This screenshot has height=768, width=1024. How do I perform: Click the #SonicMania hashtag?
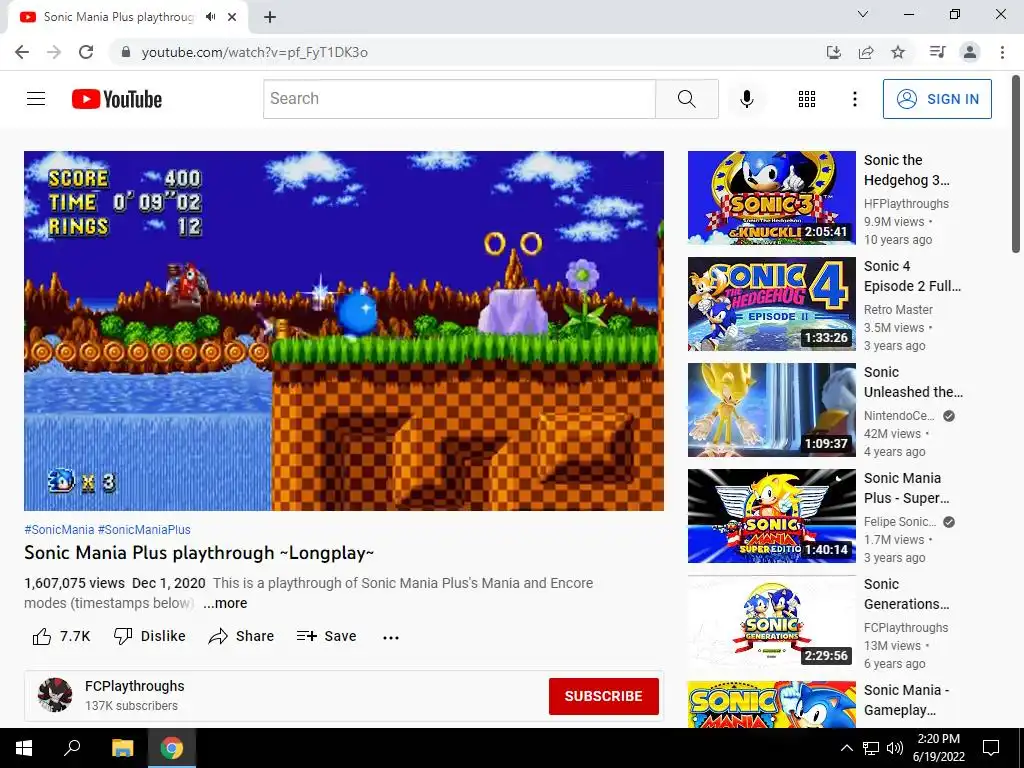coord(59,530)
